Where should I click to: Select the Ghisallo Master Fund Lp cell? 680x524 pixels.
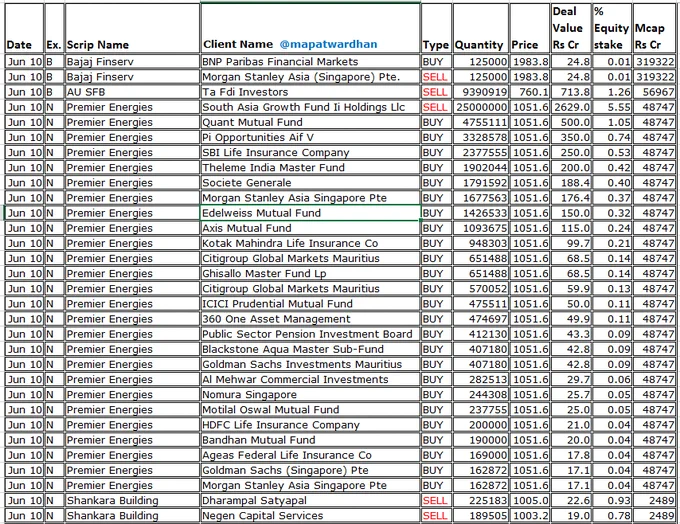tap(311, 274)
